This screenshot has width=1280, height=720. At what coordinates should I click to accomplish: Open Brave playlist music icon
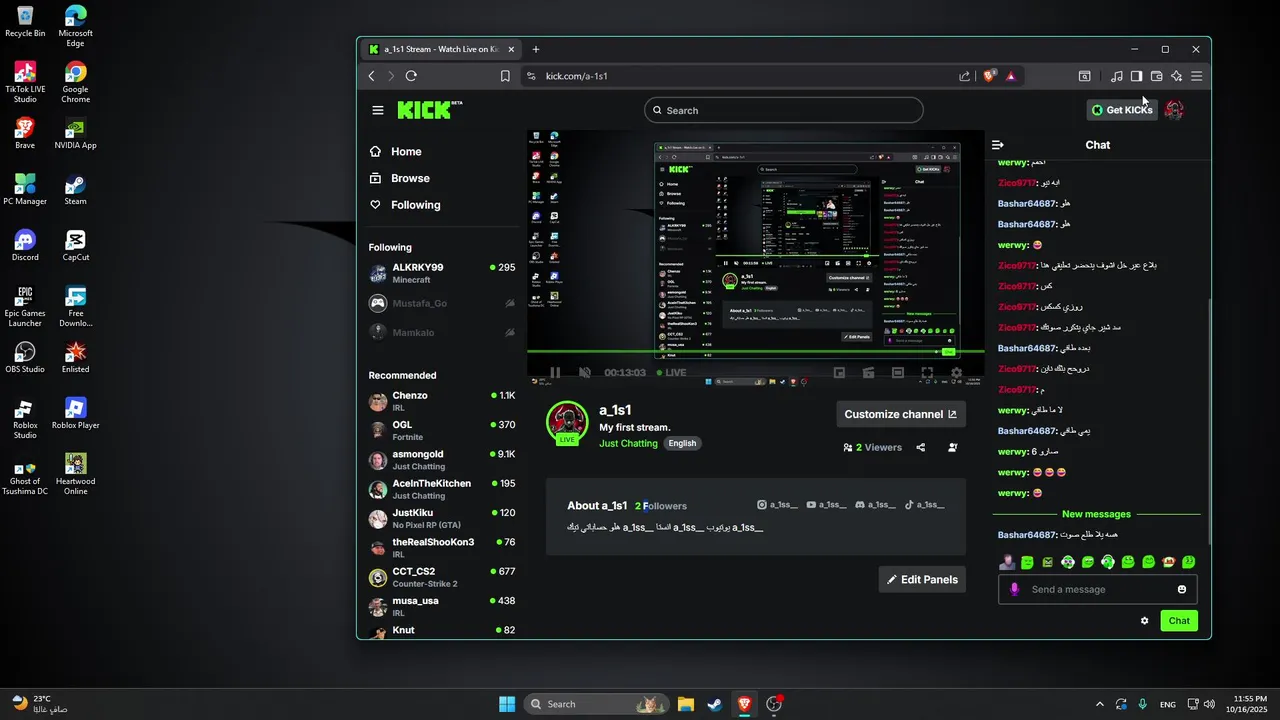coord(1116,76)
